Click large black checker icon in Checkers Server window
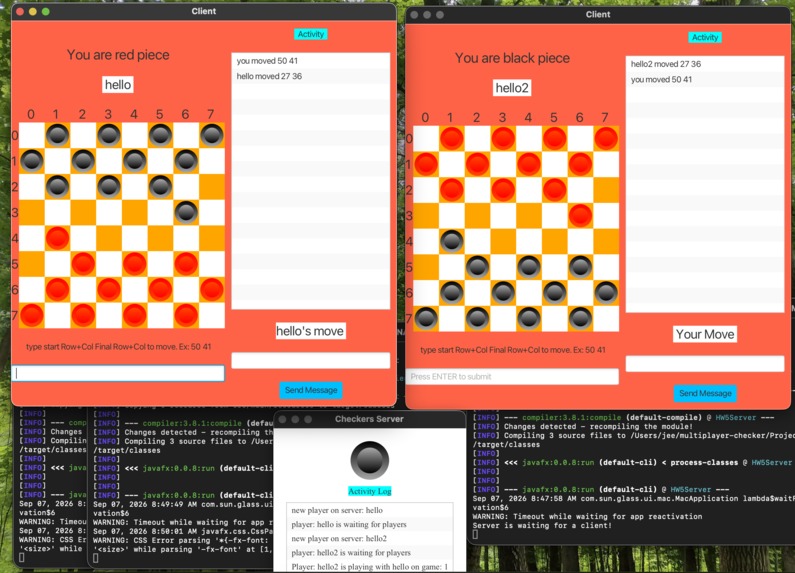Image resolution: width=795 pixels, height=573 pixels. point(370,460)
